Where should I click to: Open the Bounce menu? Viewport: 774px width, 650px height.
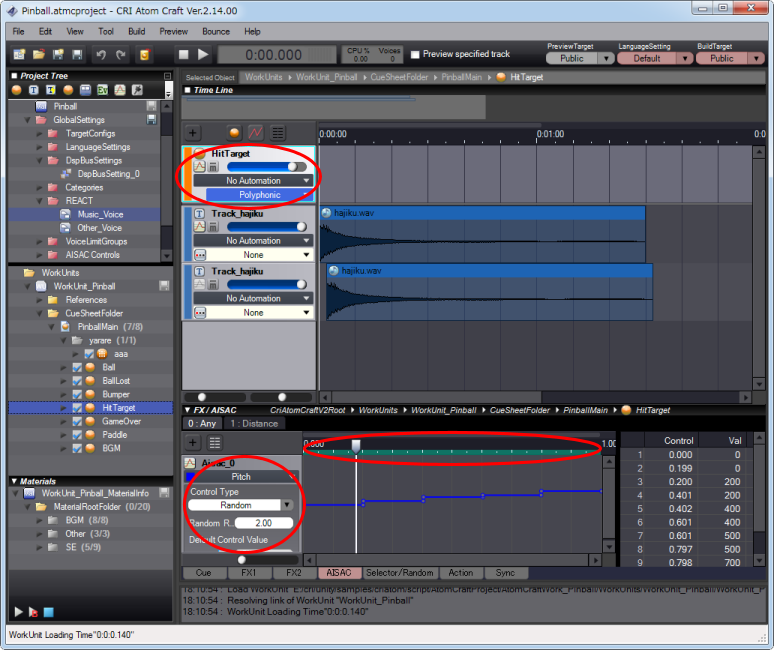coord(215,31)
